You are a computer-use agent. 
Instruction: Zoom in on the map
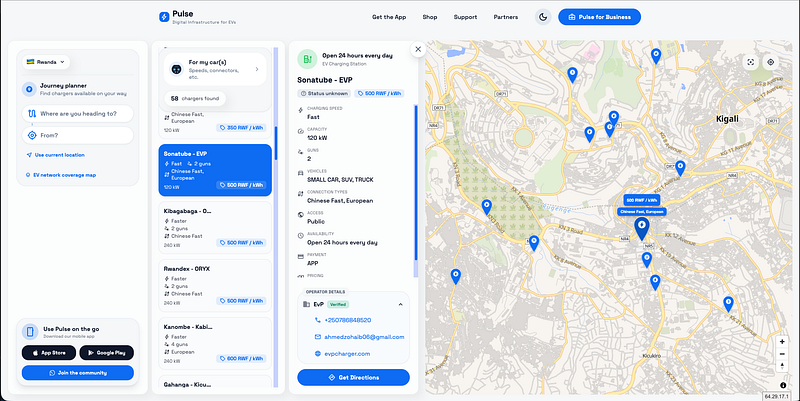coord(782,341)
